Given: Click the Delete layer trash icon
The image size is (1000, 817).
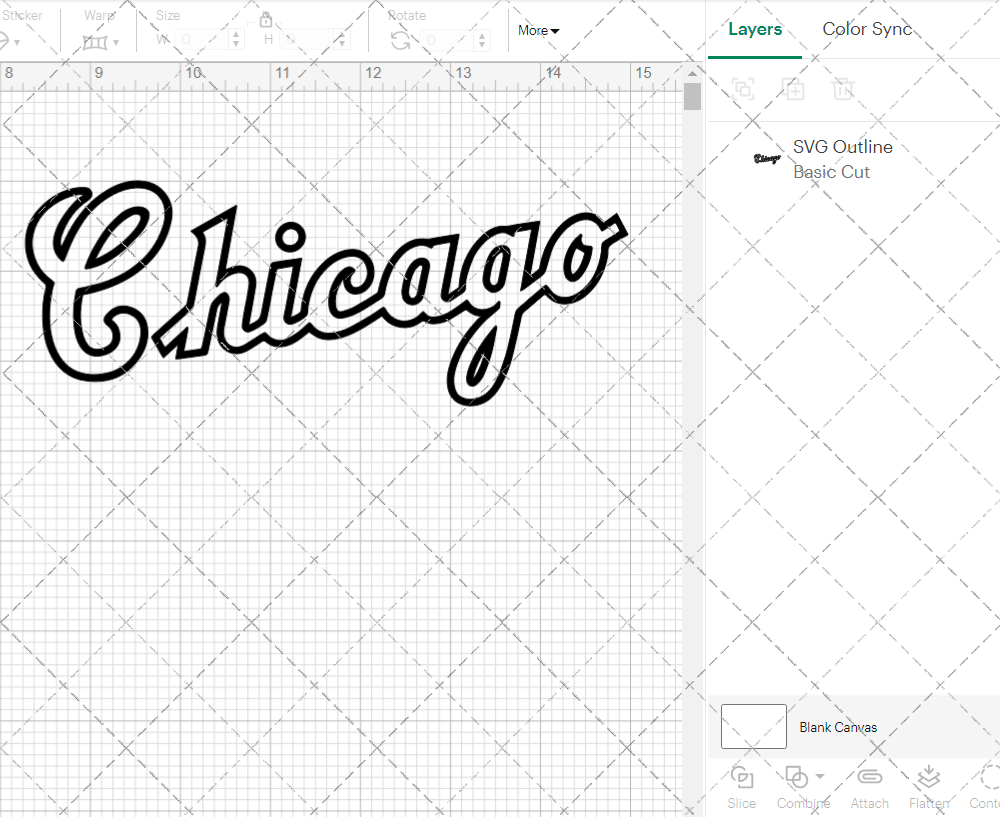Looking at the screenshot, I should 842,89.
